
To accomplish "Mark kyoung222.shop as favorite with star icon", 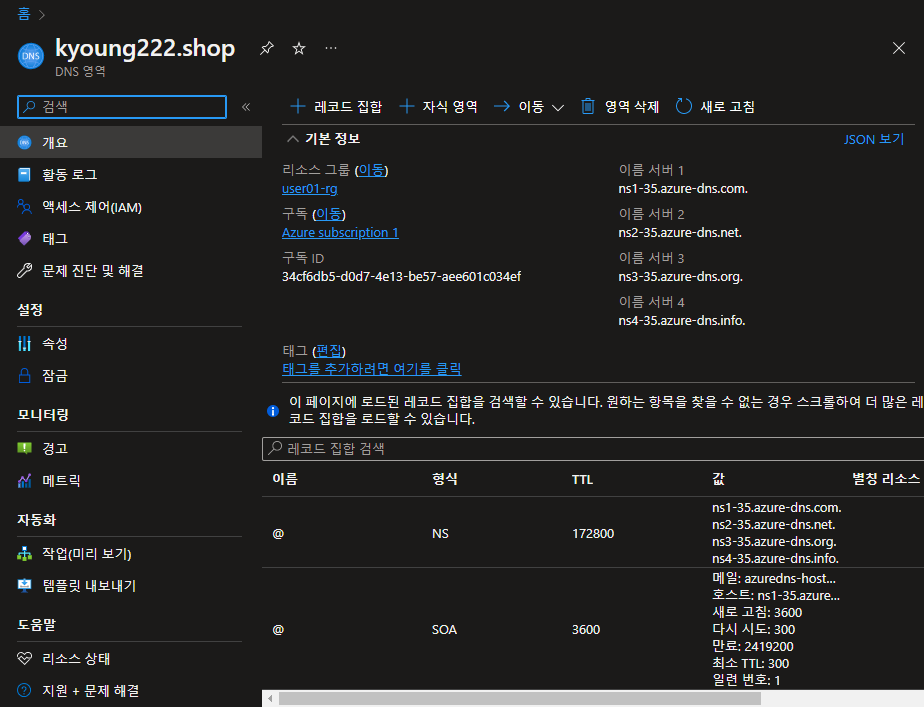I will pyautogui.click(x=299, y=48).
